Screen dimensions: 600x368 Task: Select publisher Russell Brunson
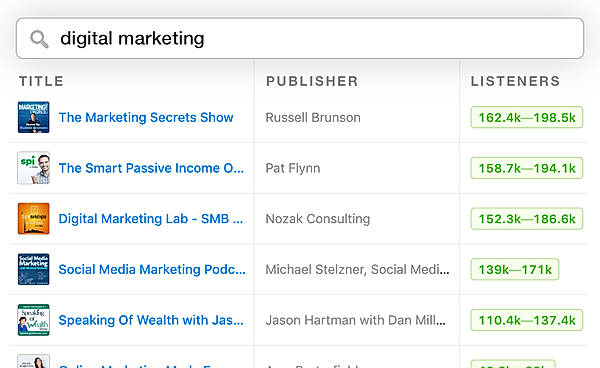coord(313,117)
